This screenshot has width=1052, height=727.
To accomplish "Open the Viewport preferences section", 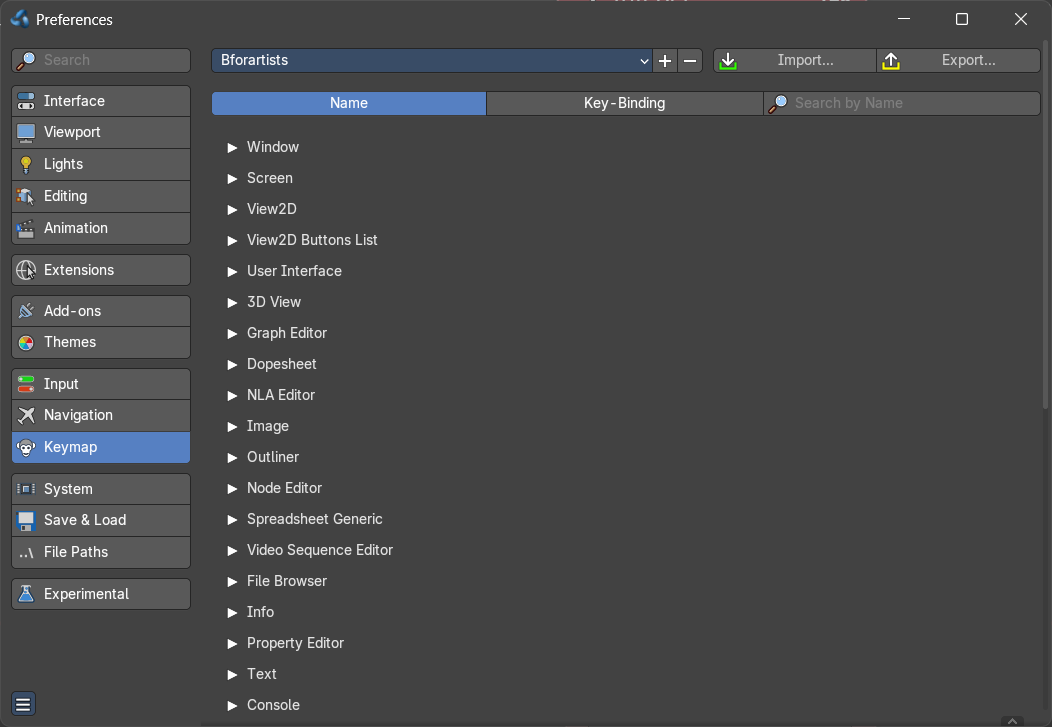I will [x=101, y=132].
